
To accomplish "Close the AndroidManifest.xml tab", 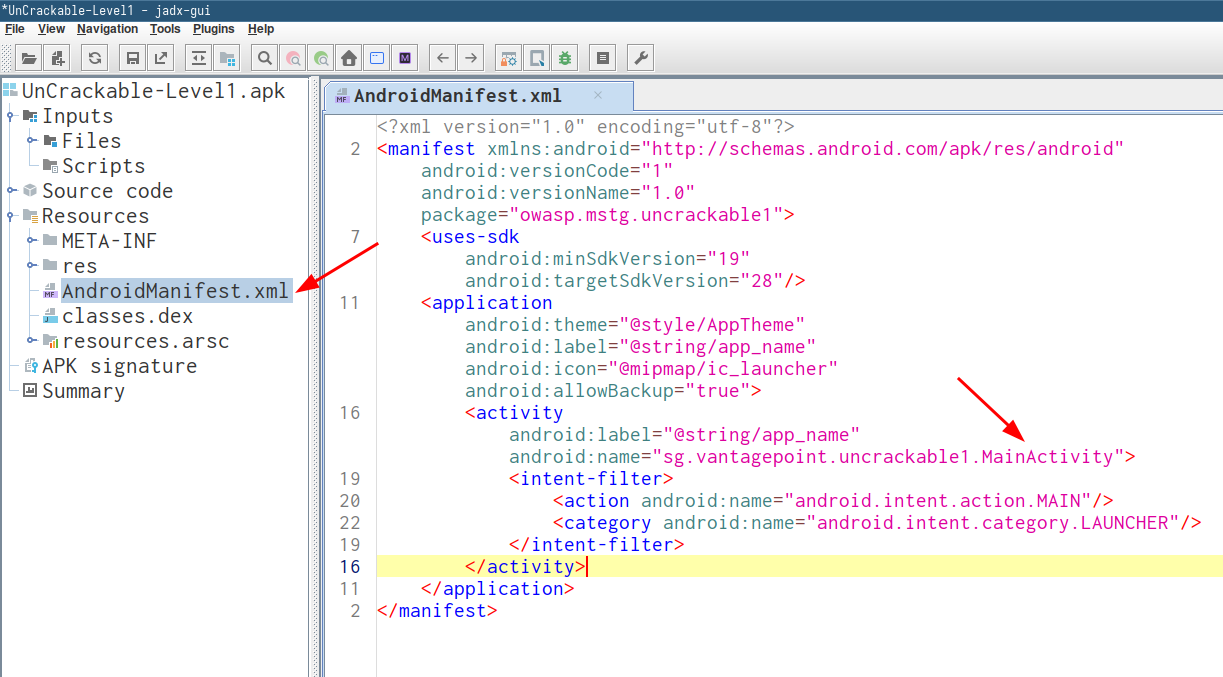I will click(x=598, y=95).
